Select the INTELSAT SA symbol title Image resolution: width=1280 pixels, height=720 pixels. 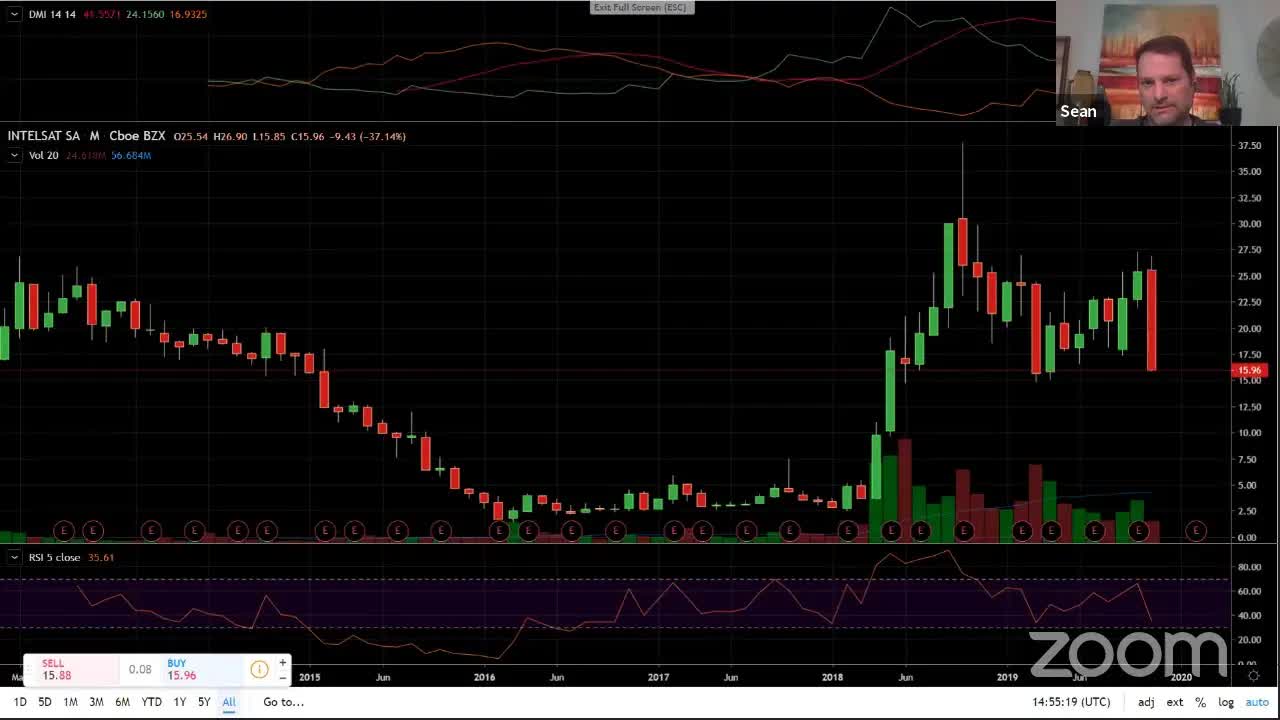[x=44, y=136]
